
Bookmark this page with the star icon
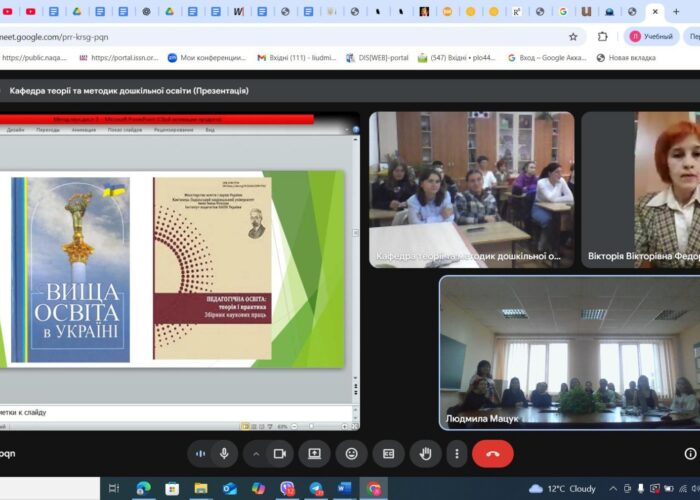click(x=573, y=36)
